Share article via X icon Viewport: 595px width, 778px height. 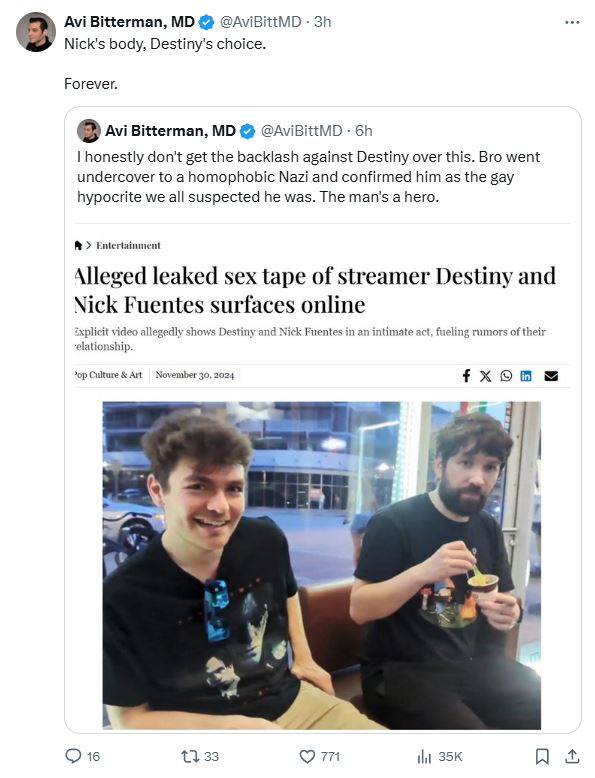pyautogui.click(x=485, y=376)
